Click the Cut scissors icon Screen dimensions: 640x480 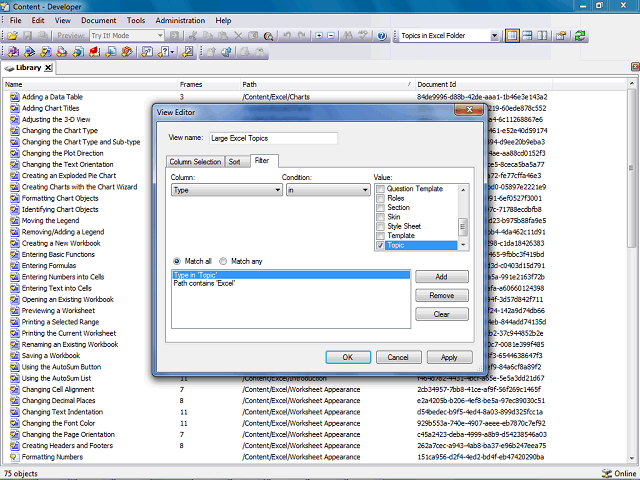coord(193,36)
